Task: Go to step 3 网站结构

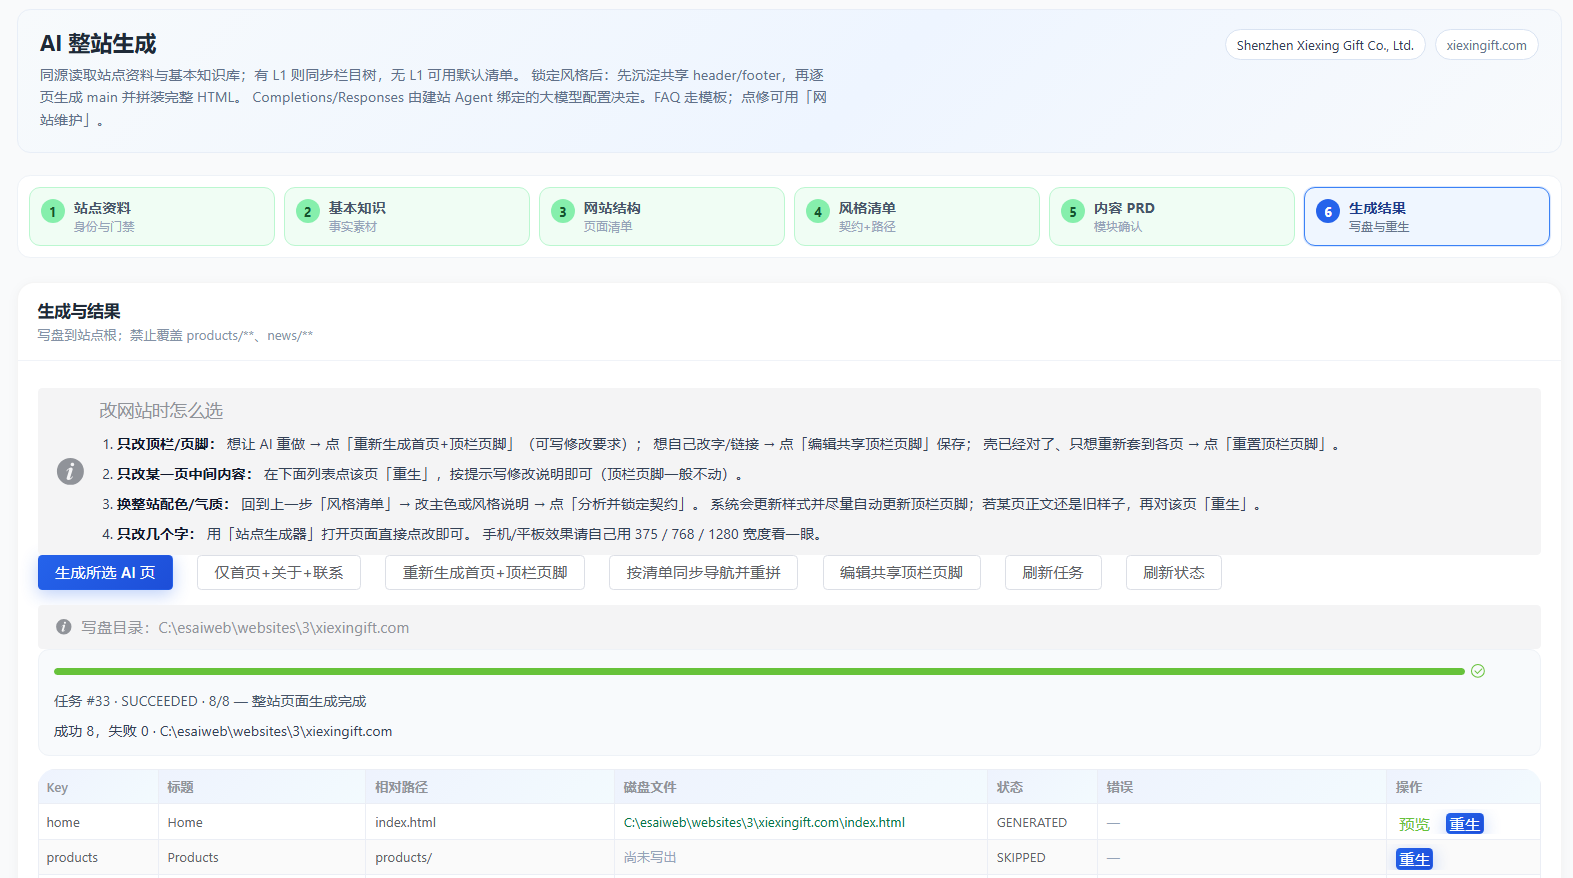Action: pos(662,216)
